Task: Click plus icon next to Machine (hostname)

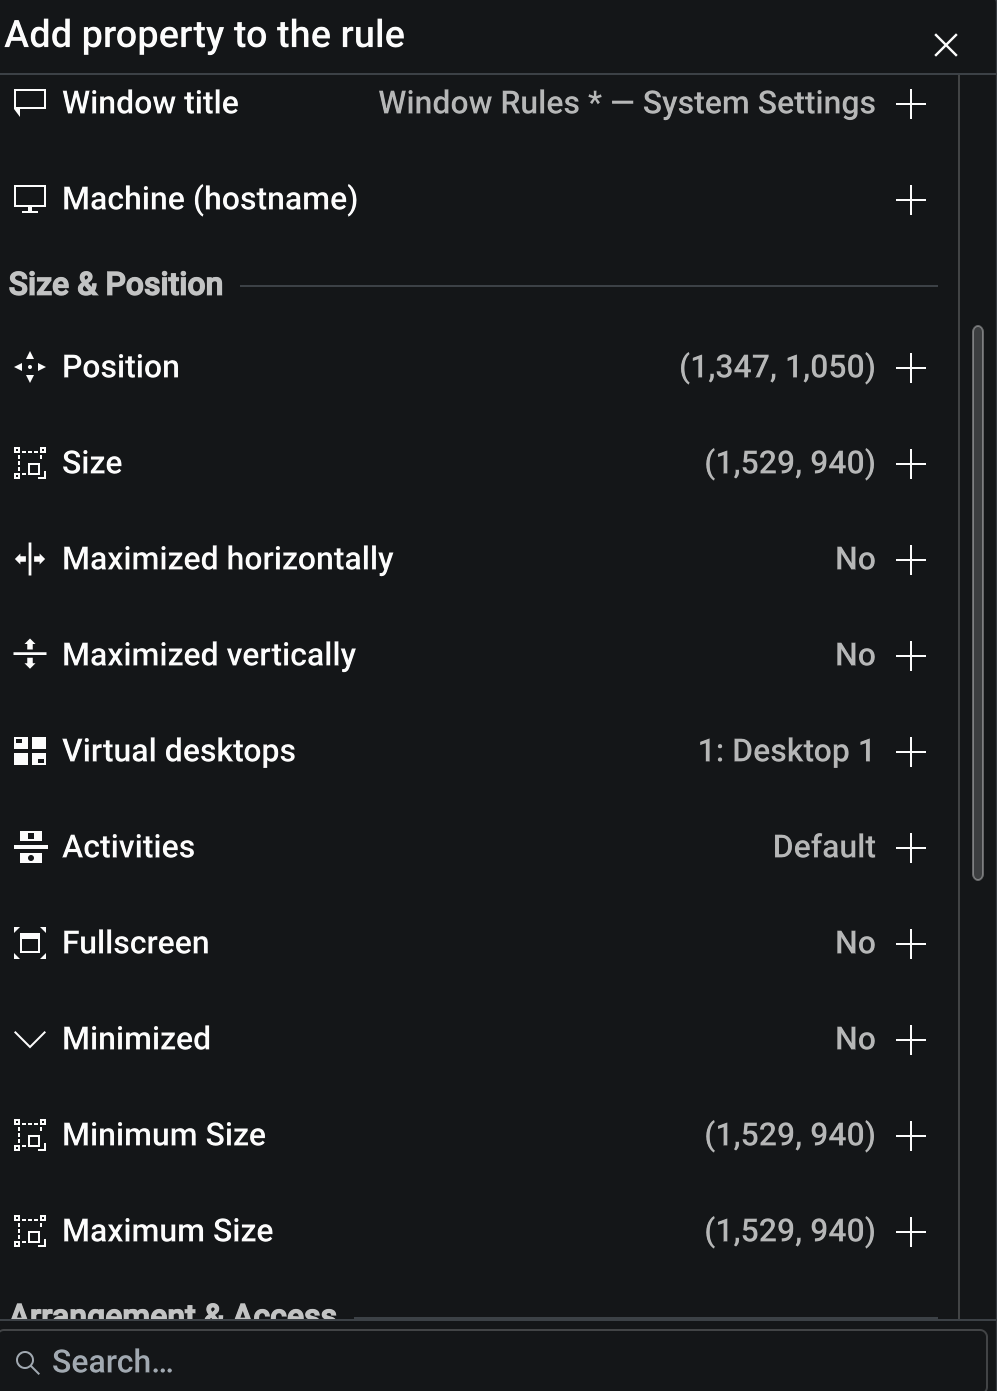Action: pos(910,200)
